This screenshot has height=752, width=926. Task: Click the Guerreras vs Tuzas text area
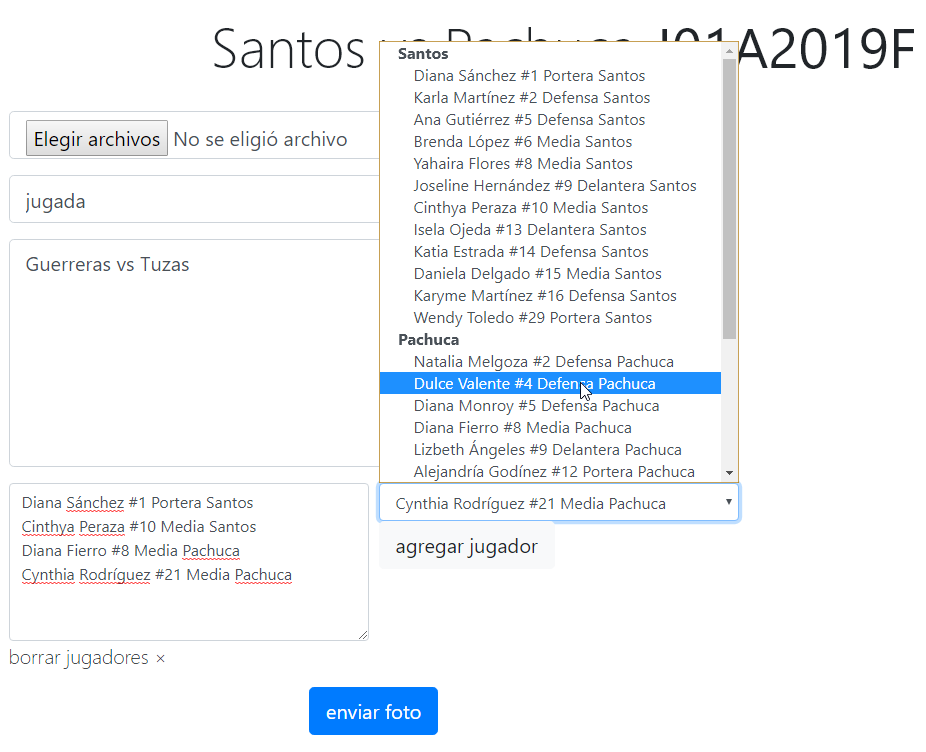pos(194,353)
